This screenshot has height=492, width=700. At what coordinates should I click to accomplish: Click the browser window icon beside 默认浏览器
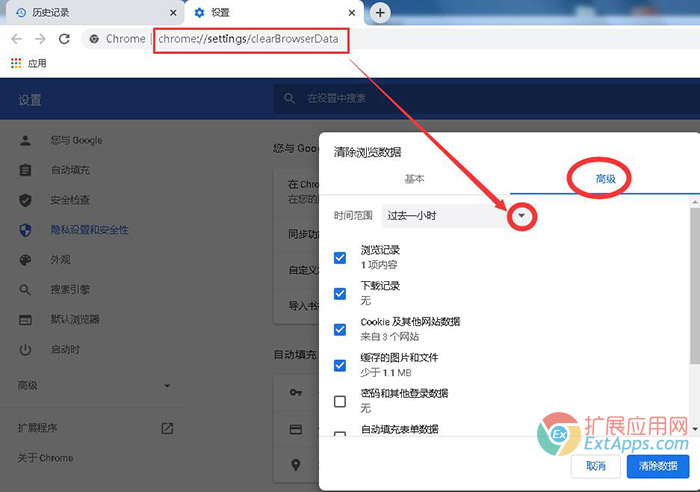[25, 320]
